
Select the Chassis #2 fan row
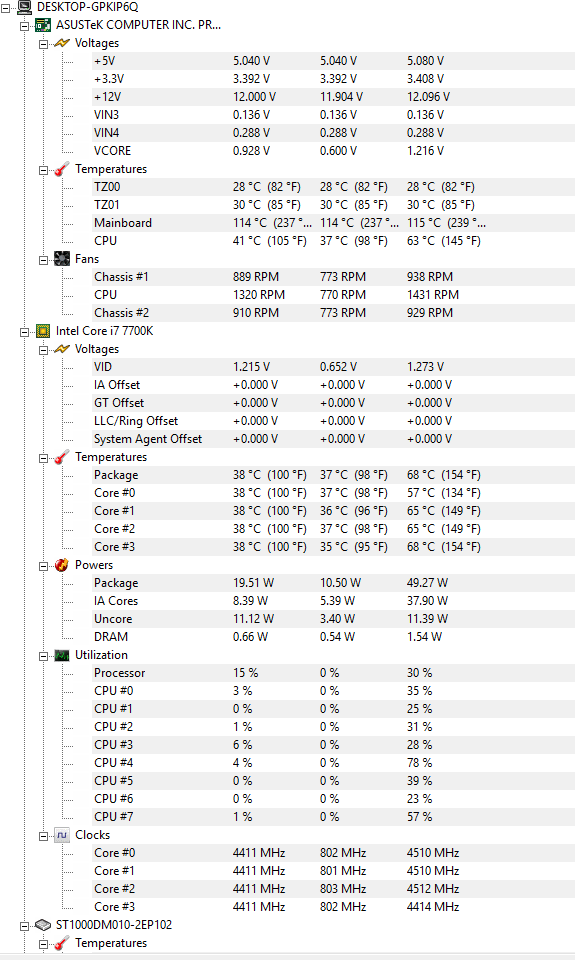[x=333, y=313]
